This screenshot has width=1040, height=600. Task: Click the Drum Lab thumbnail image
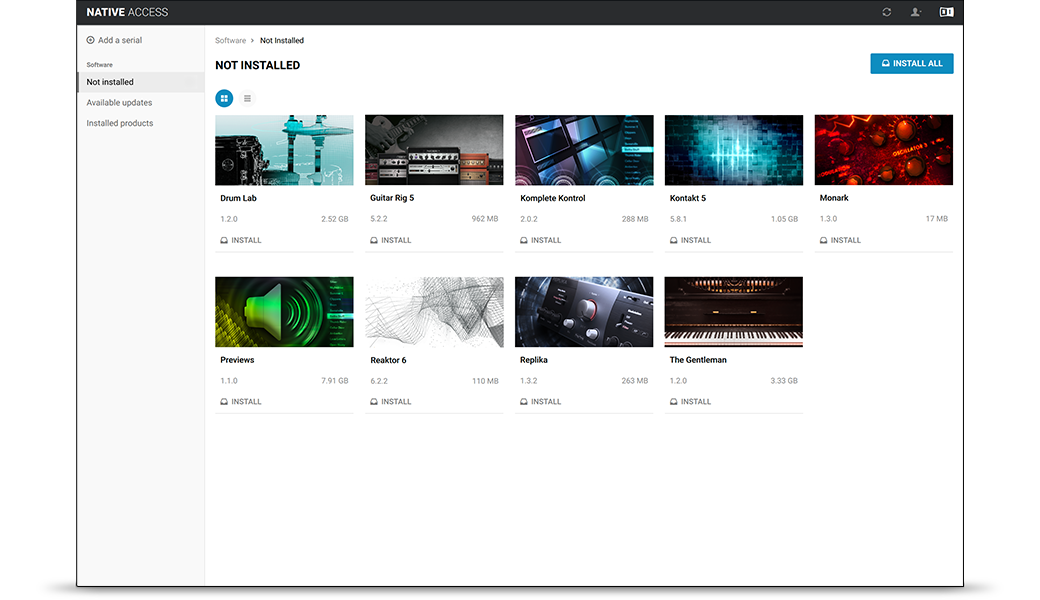pos(284,150)
